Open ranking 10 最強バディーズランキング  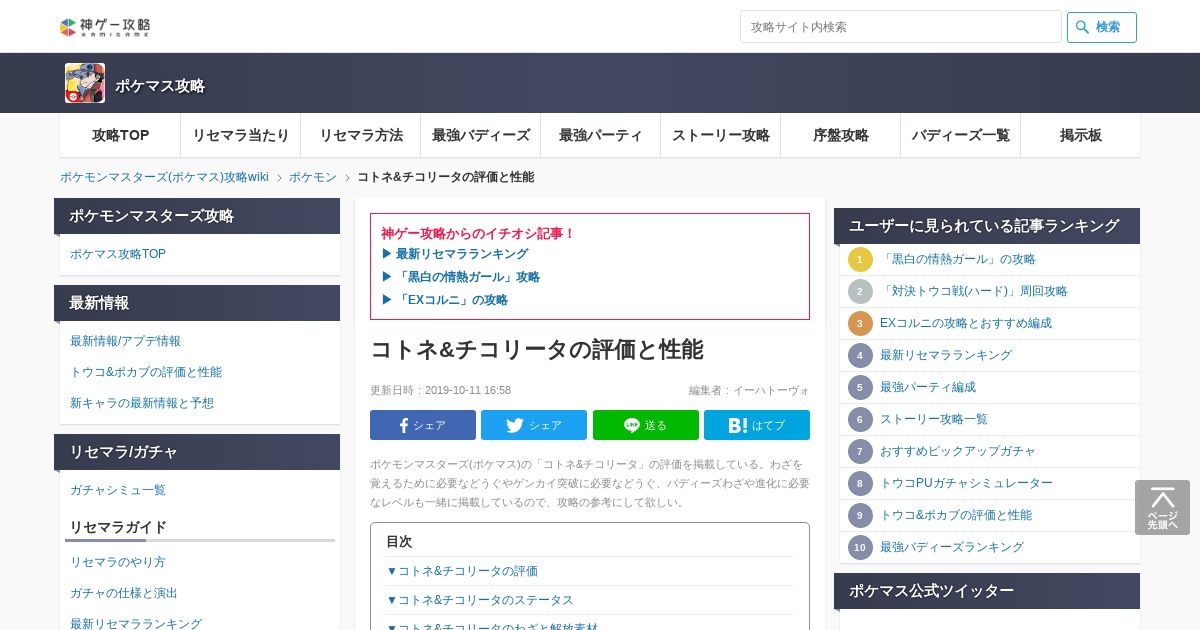coord(952,547)
